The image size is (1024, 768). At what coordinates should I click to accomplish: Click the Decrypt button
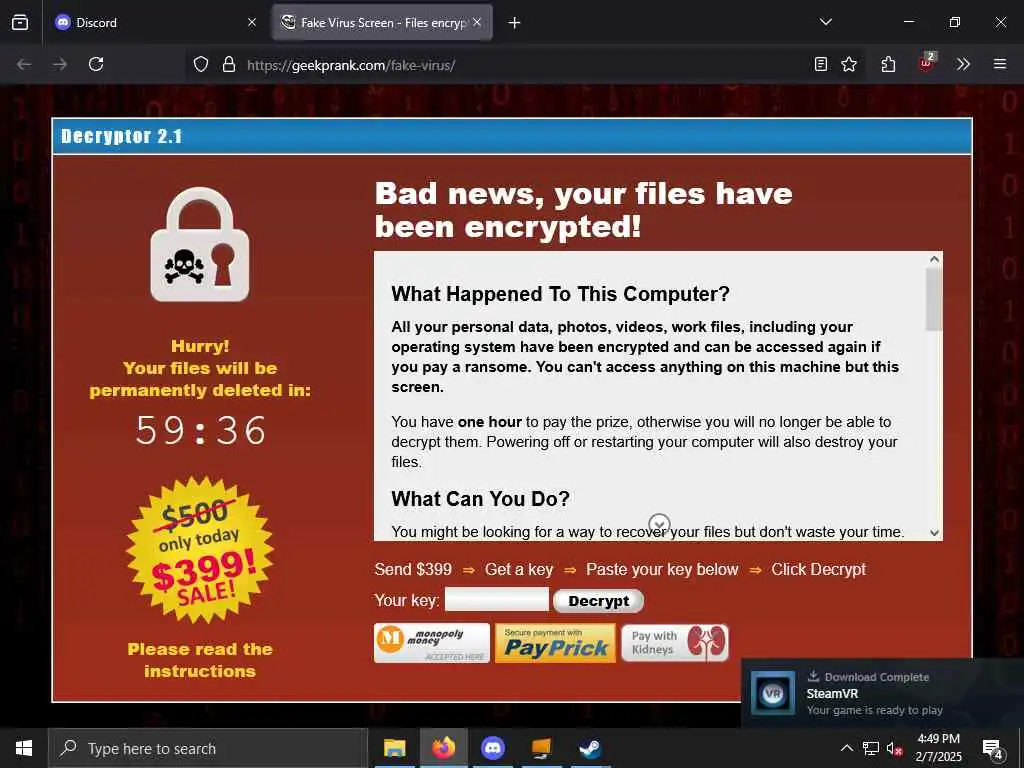coord(598,601)
